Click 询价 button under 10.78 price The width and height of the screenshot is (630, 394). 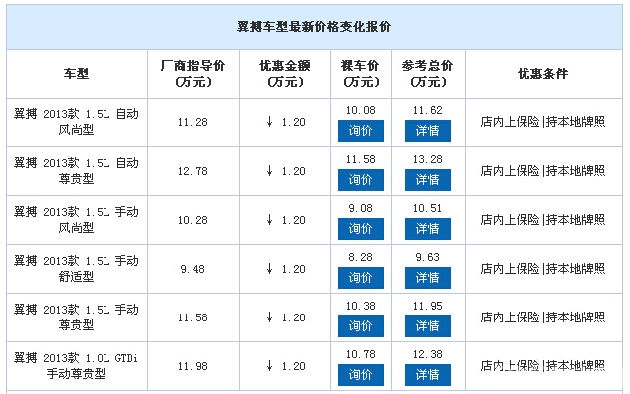coord(360,375)
